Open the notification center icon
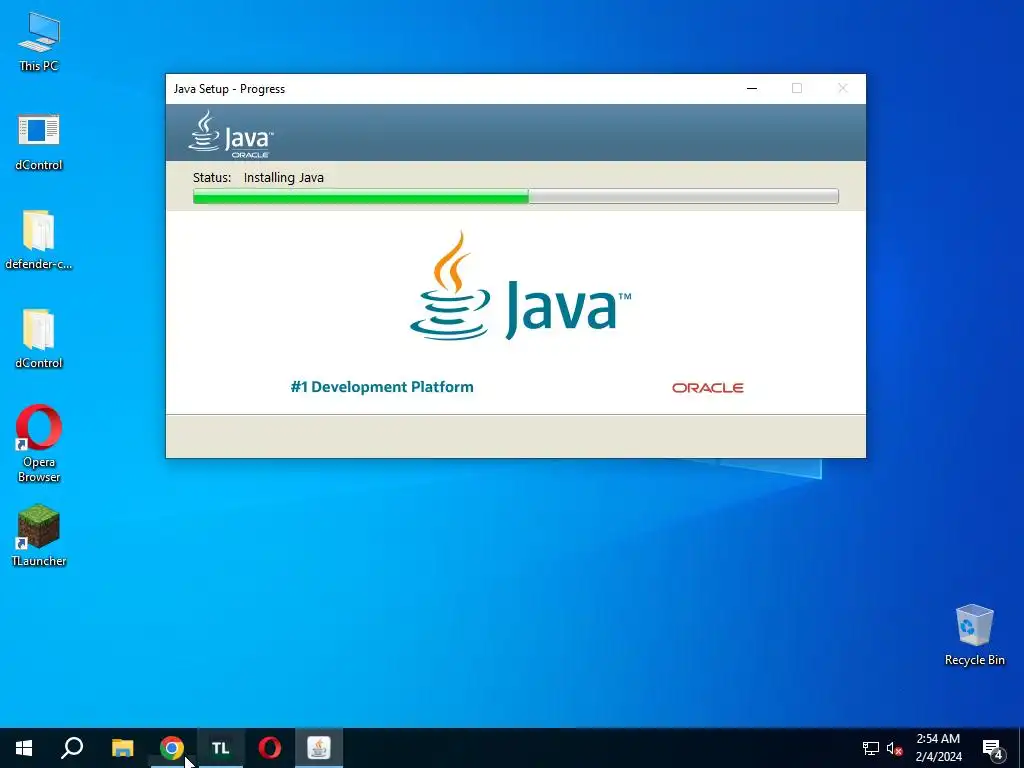 pos(992,748)
